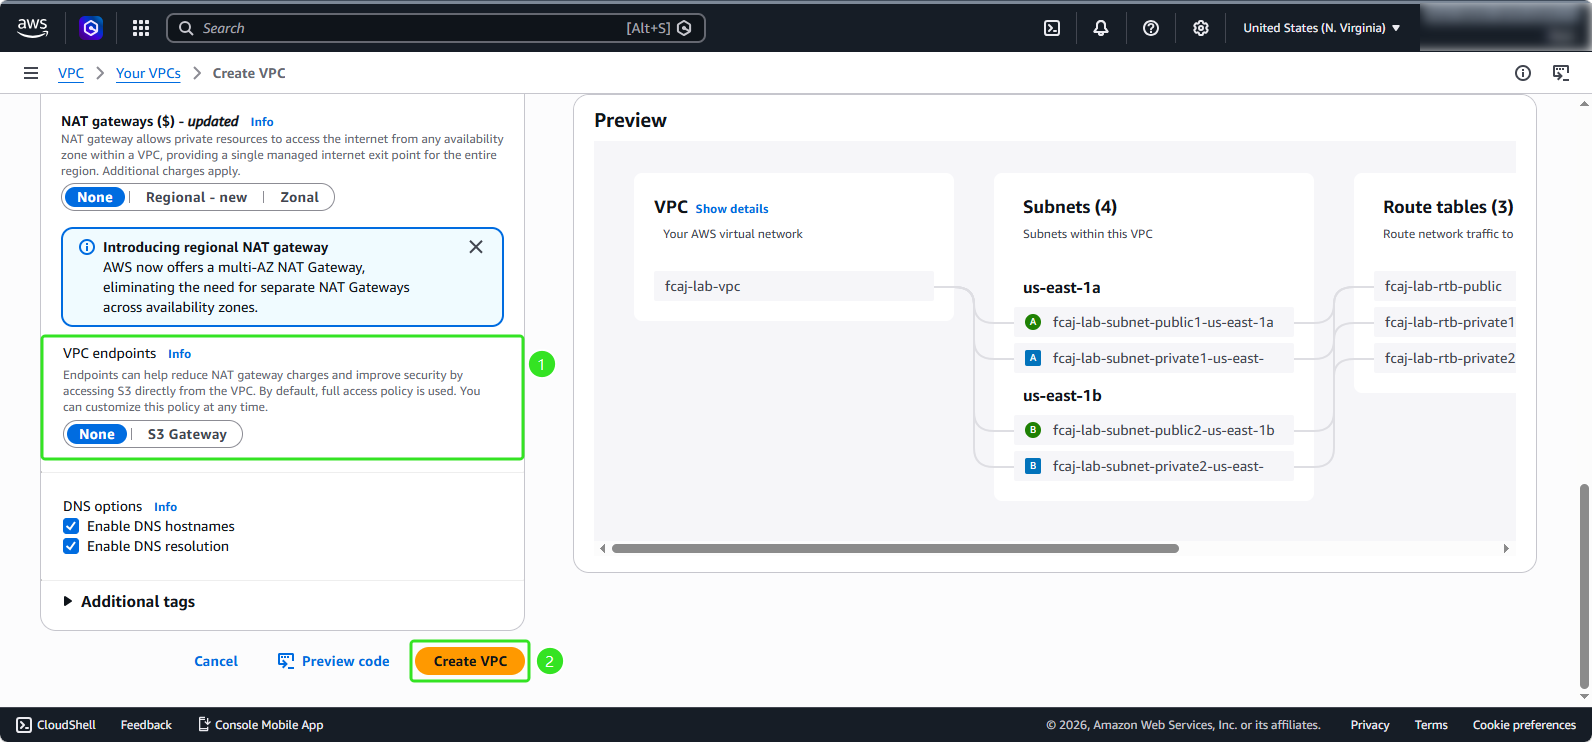Select fcaj-lab-vpc in the preview
The height and width of the screenshot is (742, 1592).
click(794, 286)
